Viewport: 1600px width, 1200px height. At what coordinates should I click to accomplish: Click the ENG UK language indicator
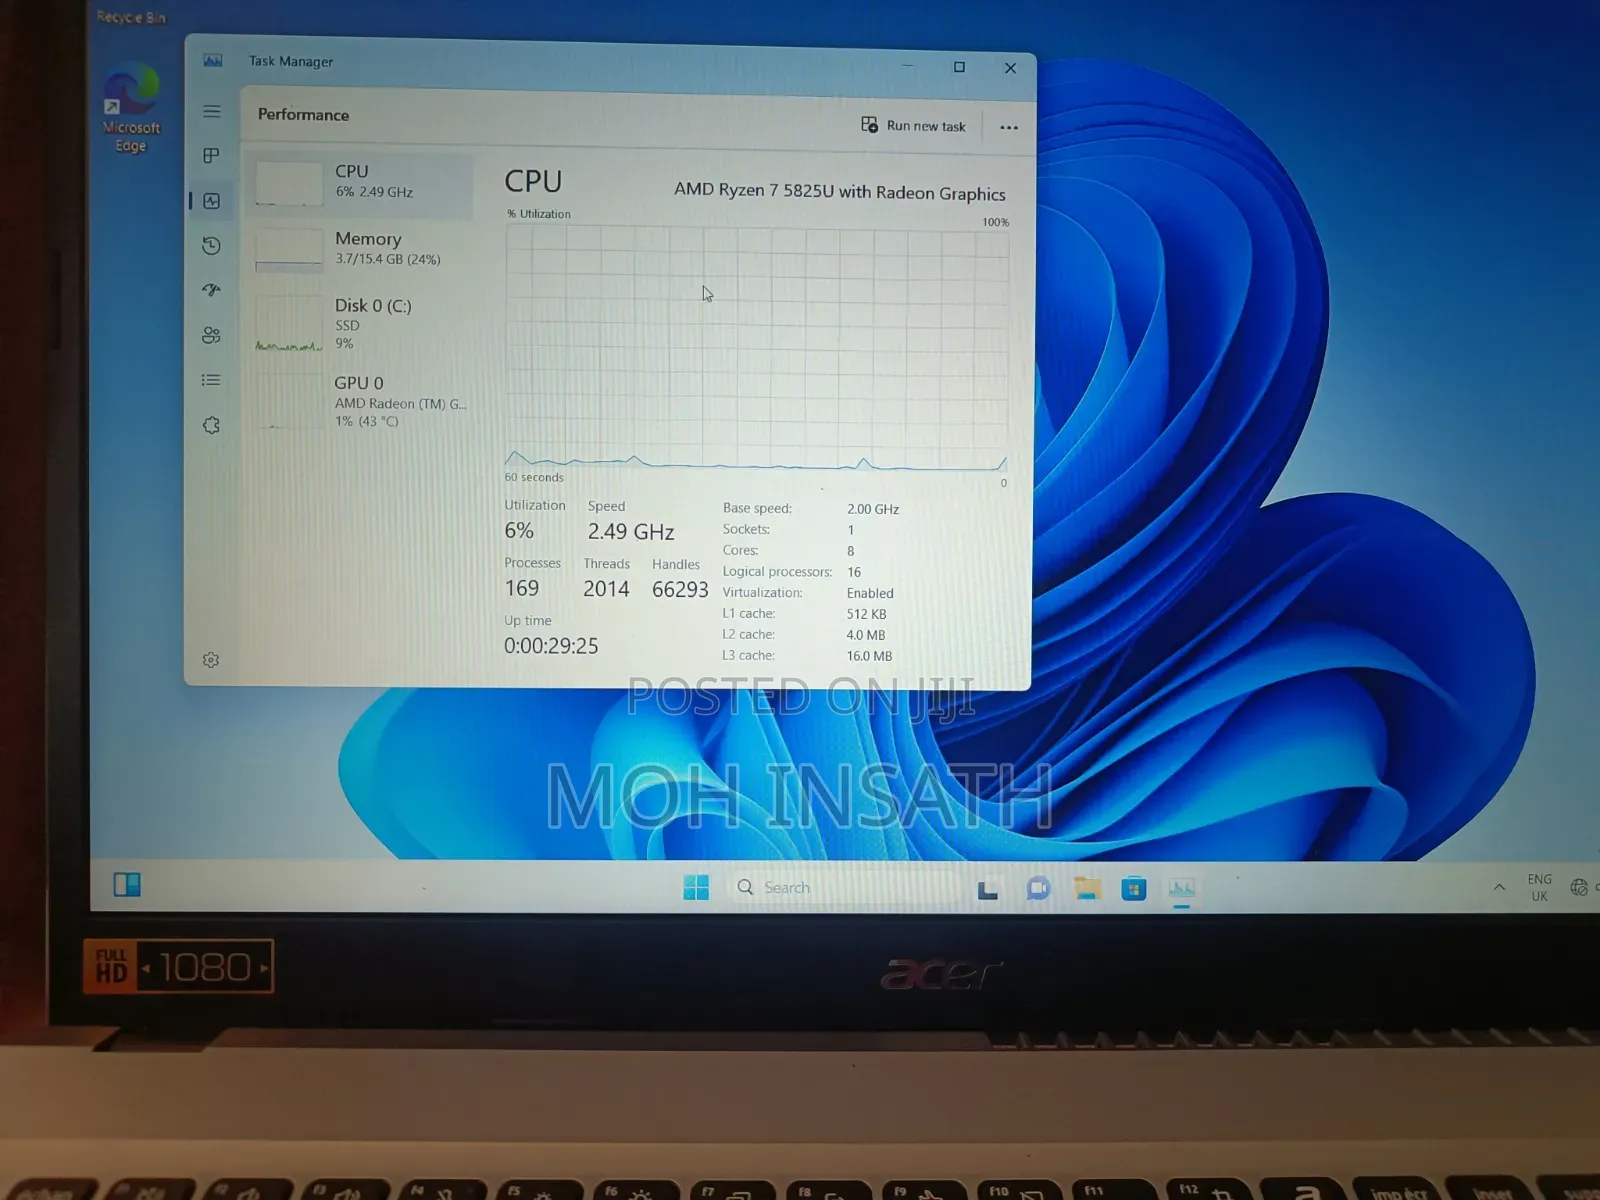pyautogui.click(x=1539, y=888)
